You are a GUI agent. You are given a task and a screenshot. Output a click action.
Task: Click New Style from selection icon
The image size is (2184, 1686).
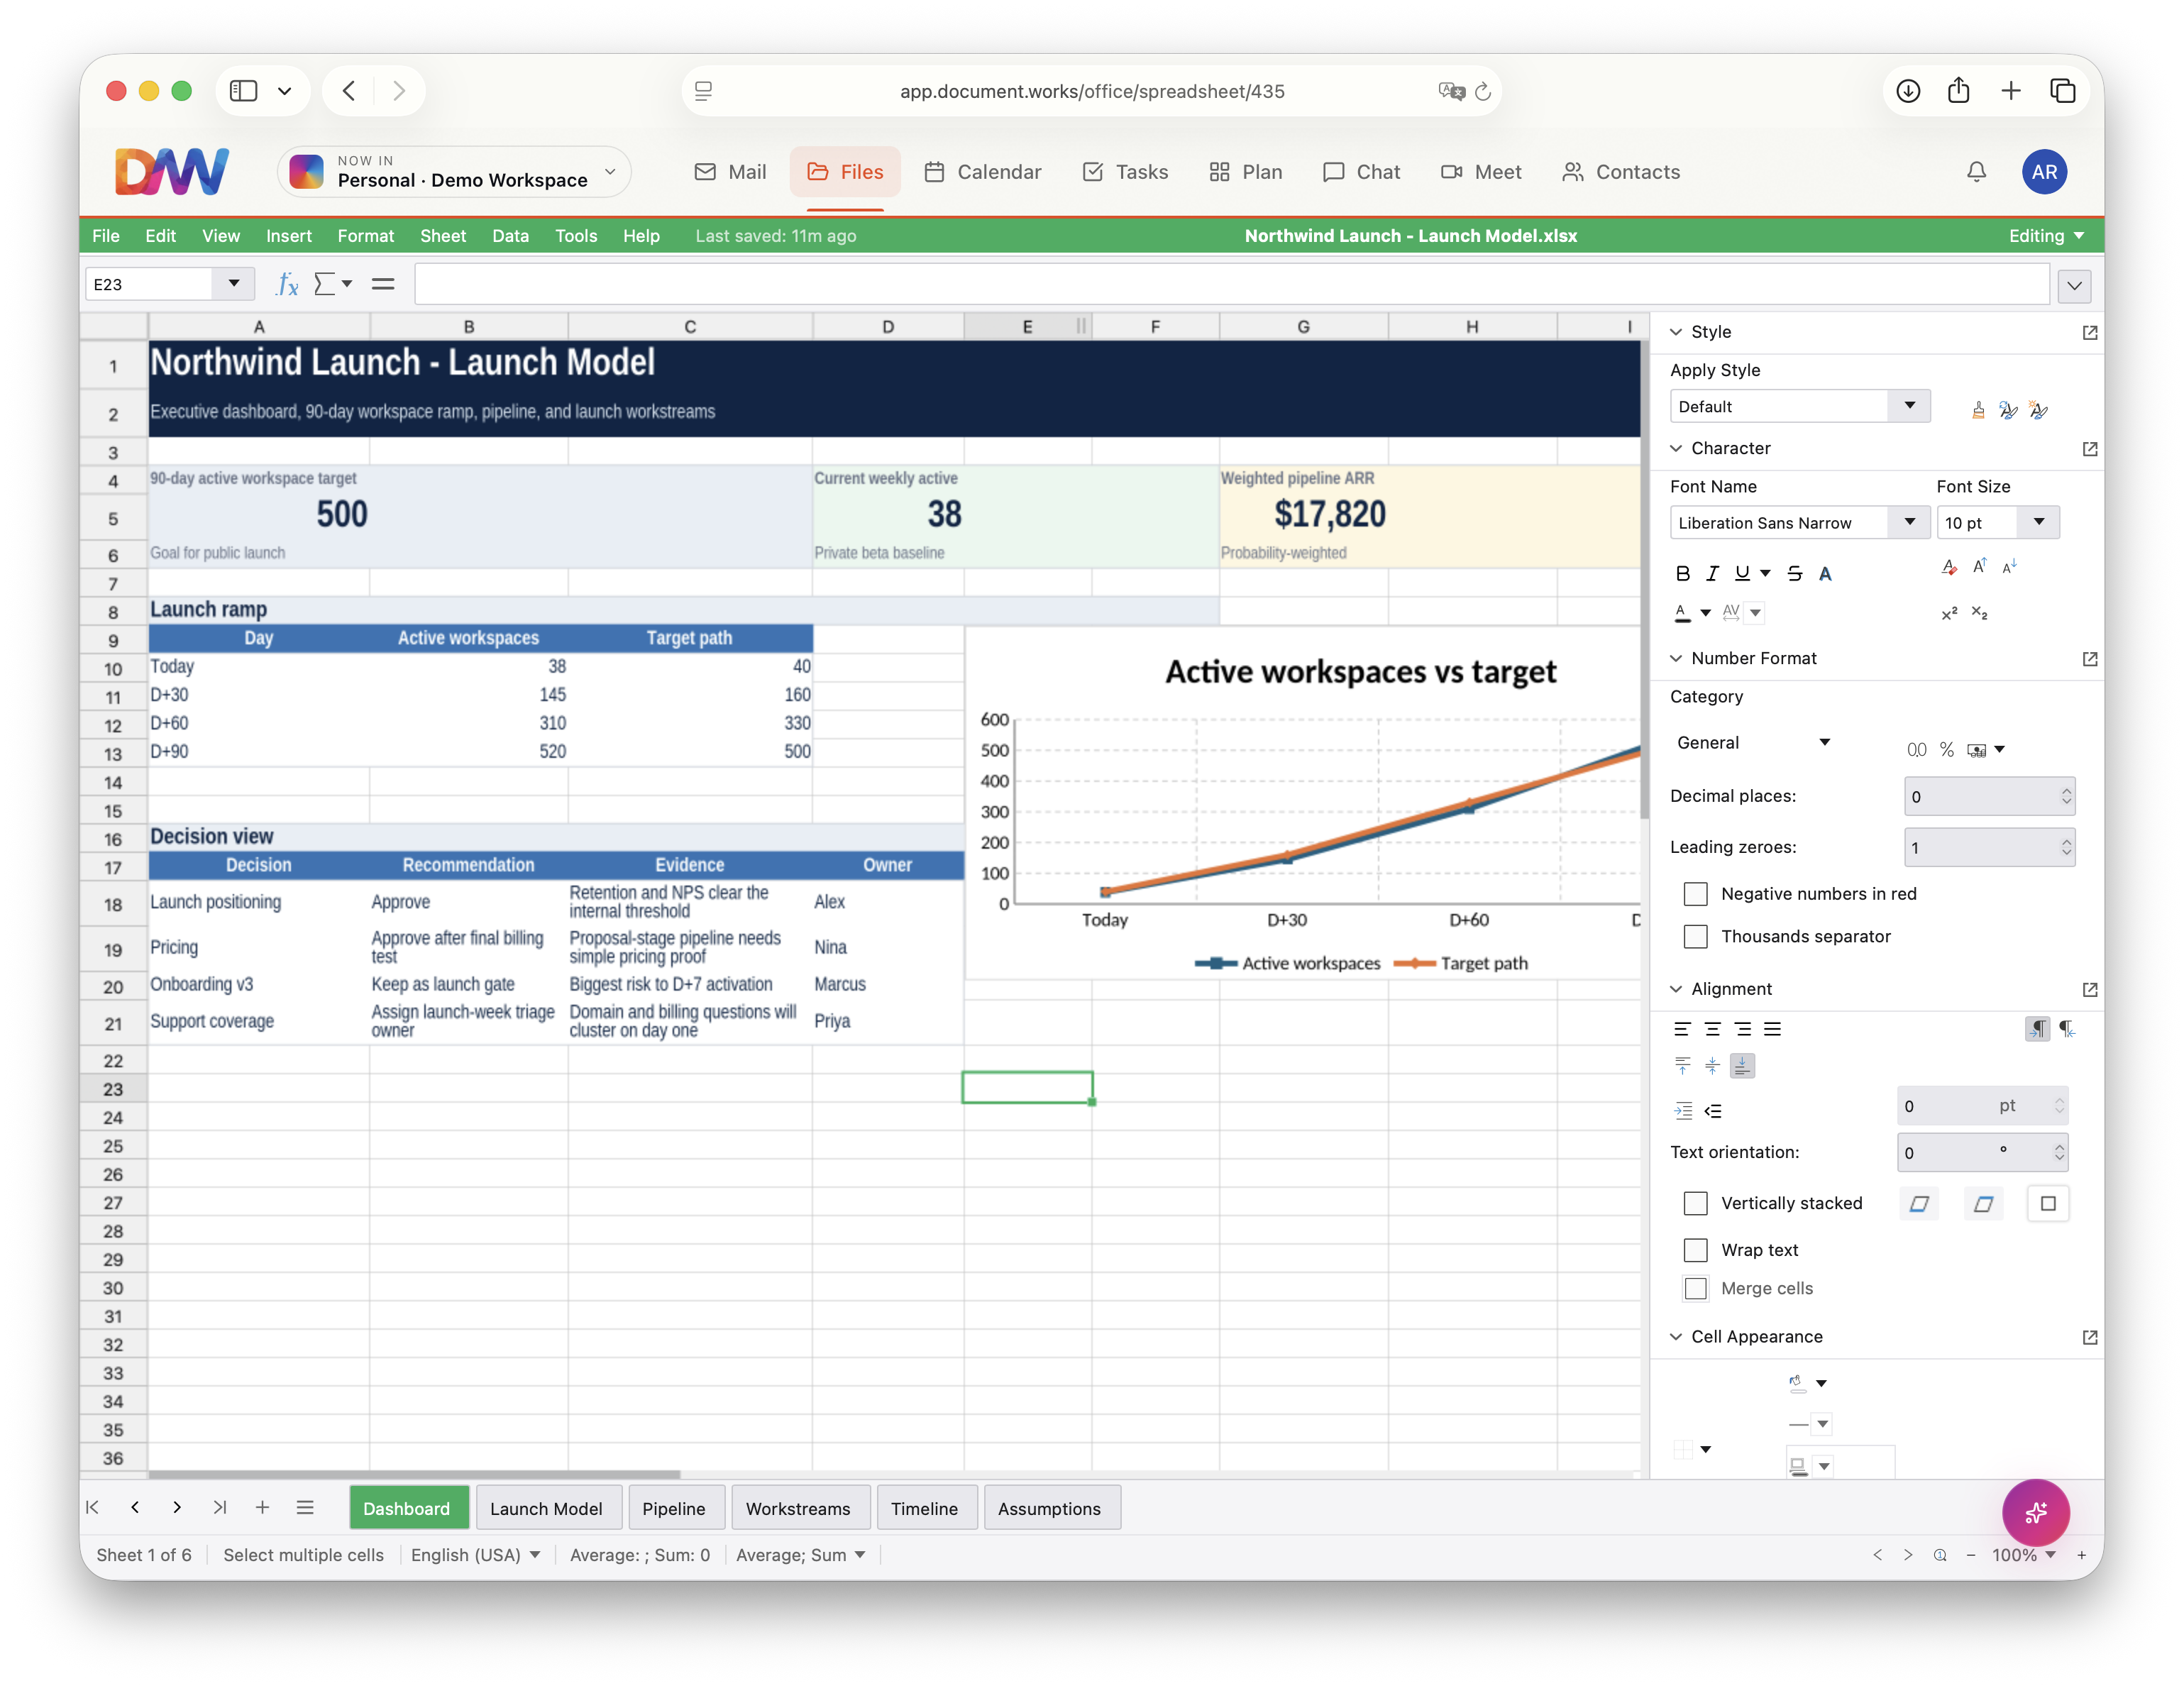[2038, 409]
